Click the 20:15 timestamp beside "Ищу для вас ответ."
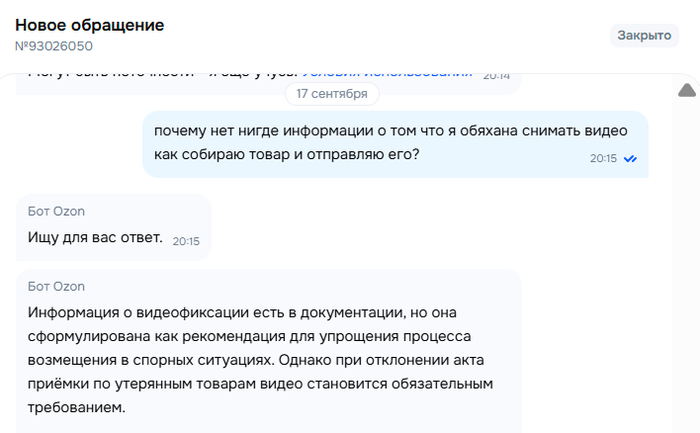The width and height of the screenshot is (700, 433). [x=186, y=241]
